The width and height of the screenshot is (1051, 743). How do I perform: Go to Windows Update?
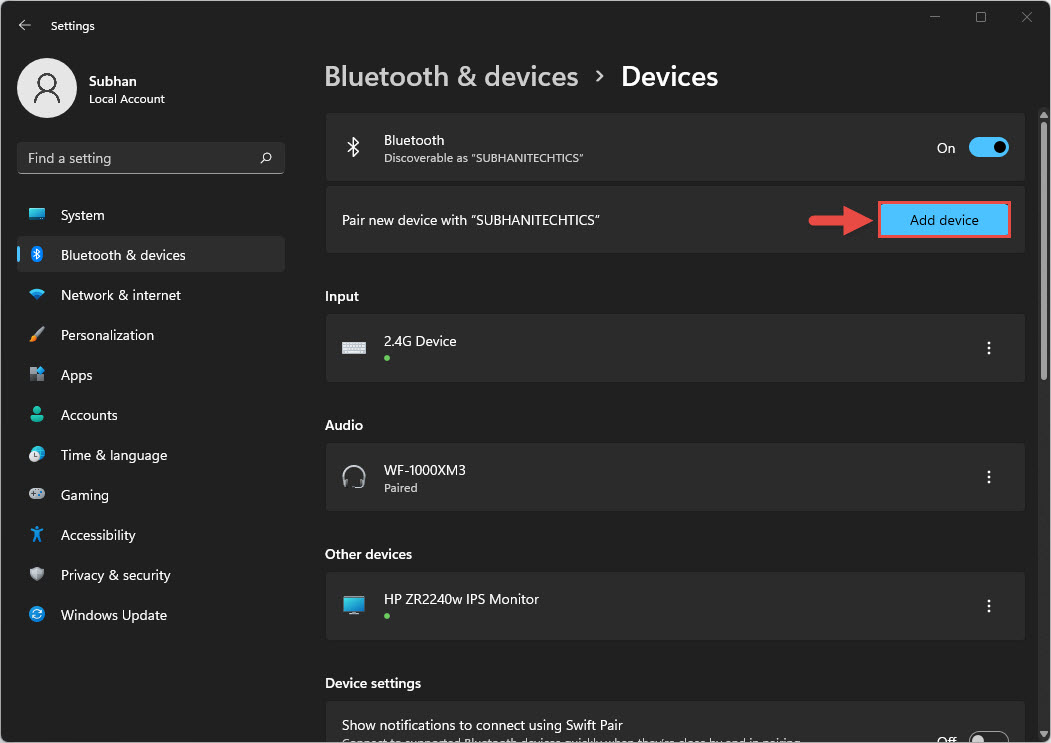pyautogui.click(x=151, y=615)
